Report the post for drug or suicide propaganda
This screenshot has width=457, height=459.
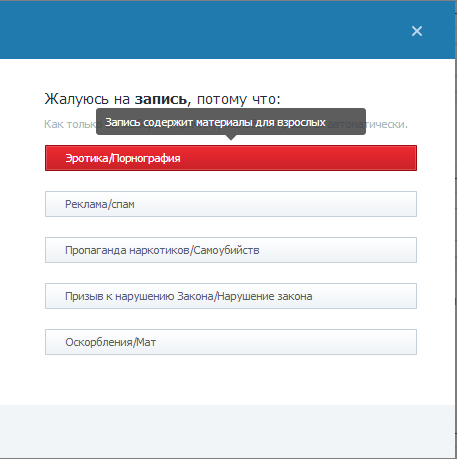click(231, 250)
